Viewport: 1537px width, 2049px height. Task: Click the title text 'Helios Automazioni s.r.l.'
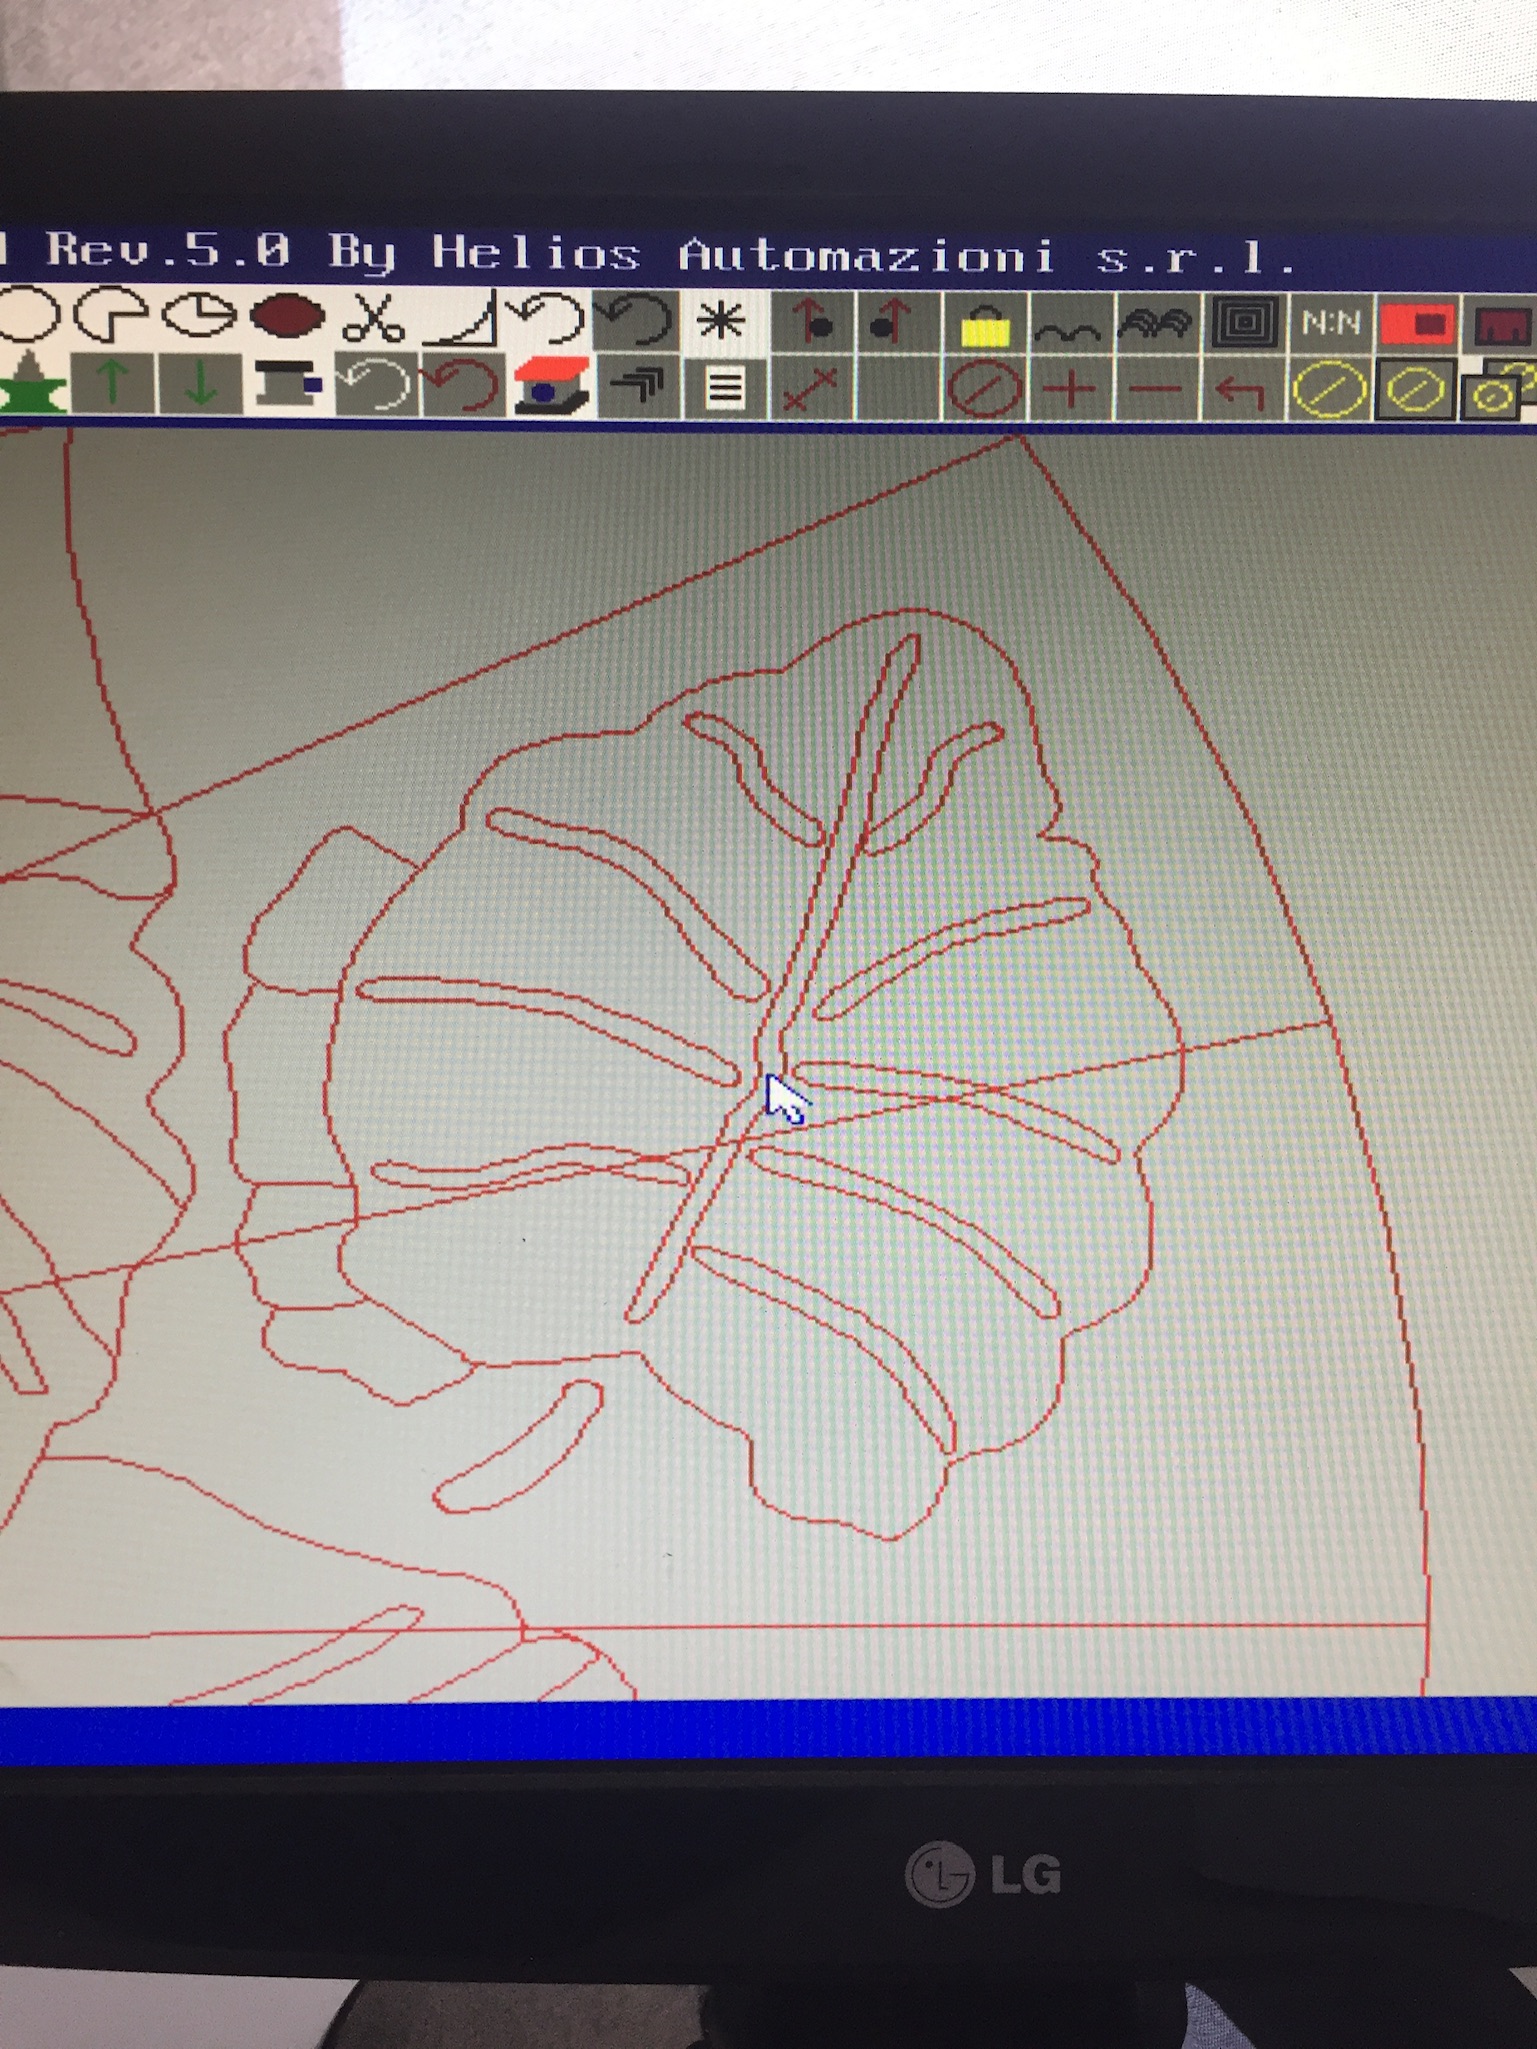tap(866, 257)
